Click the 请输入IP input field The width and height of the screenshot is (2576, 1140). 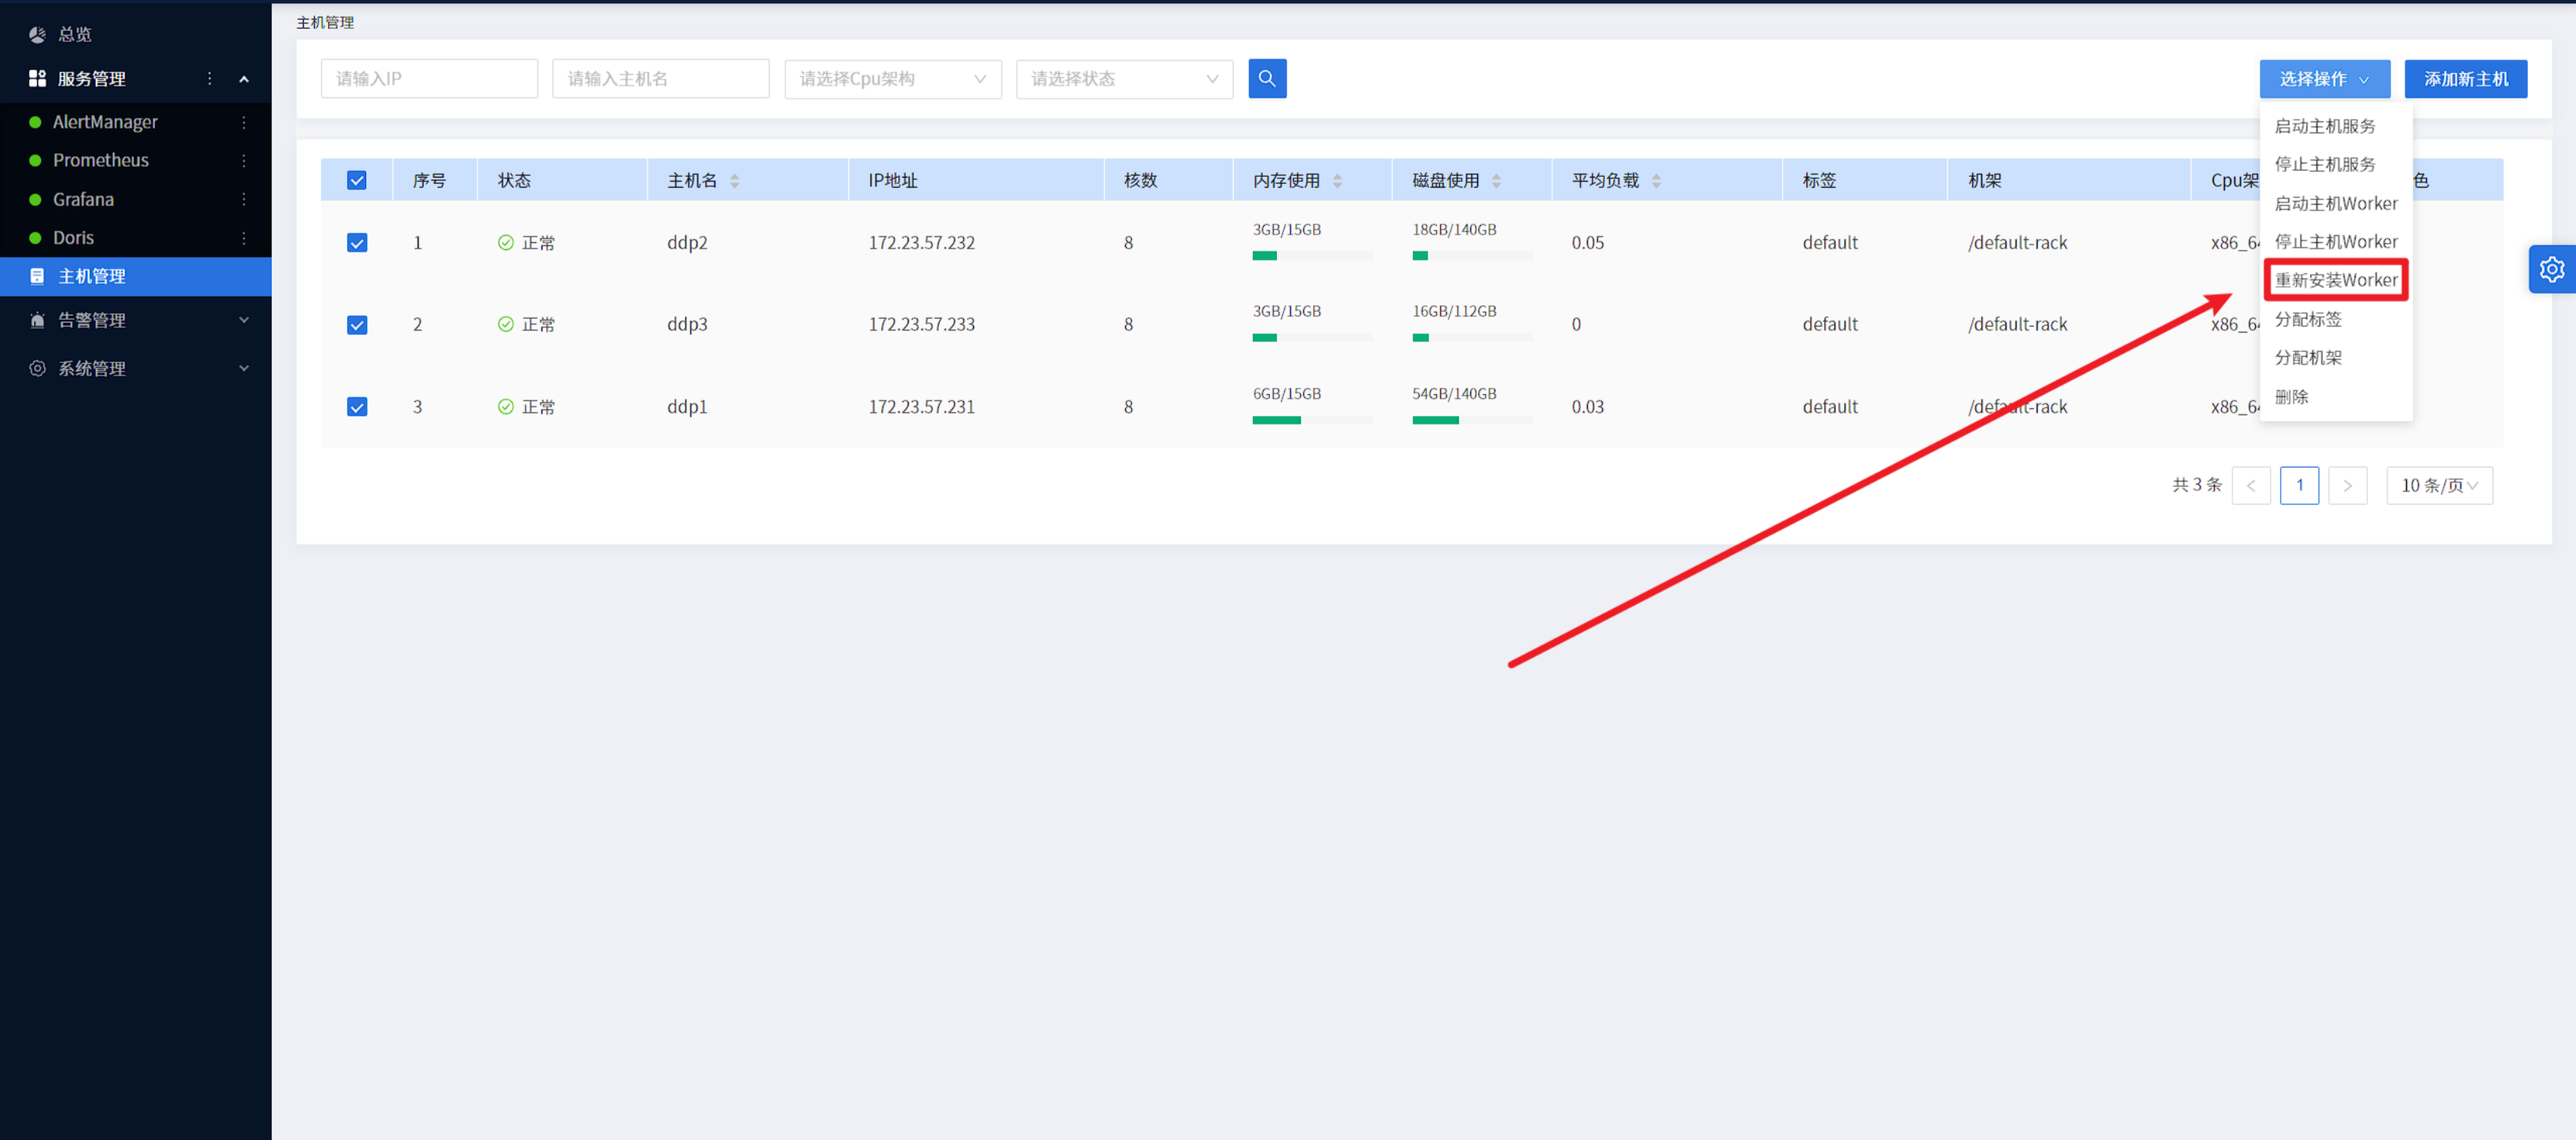click(429, 78)
